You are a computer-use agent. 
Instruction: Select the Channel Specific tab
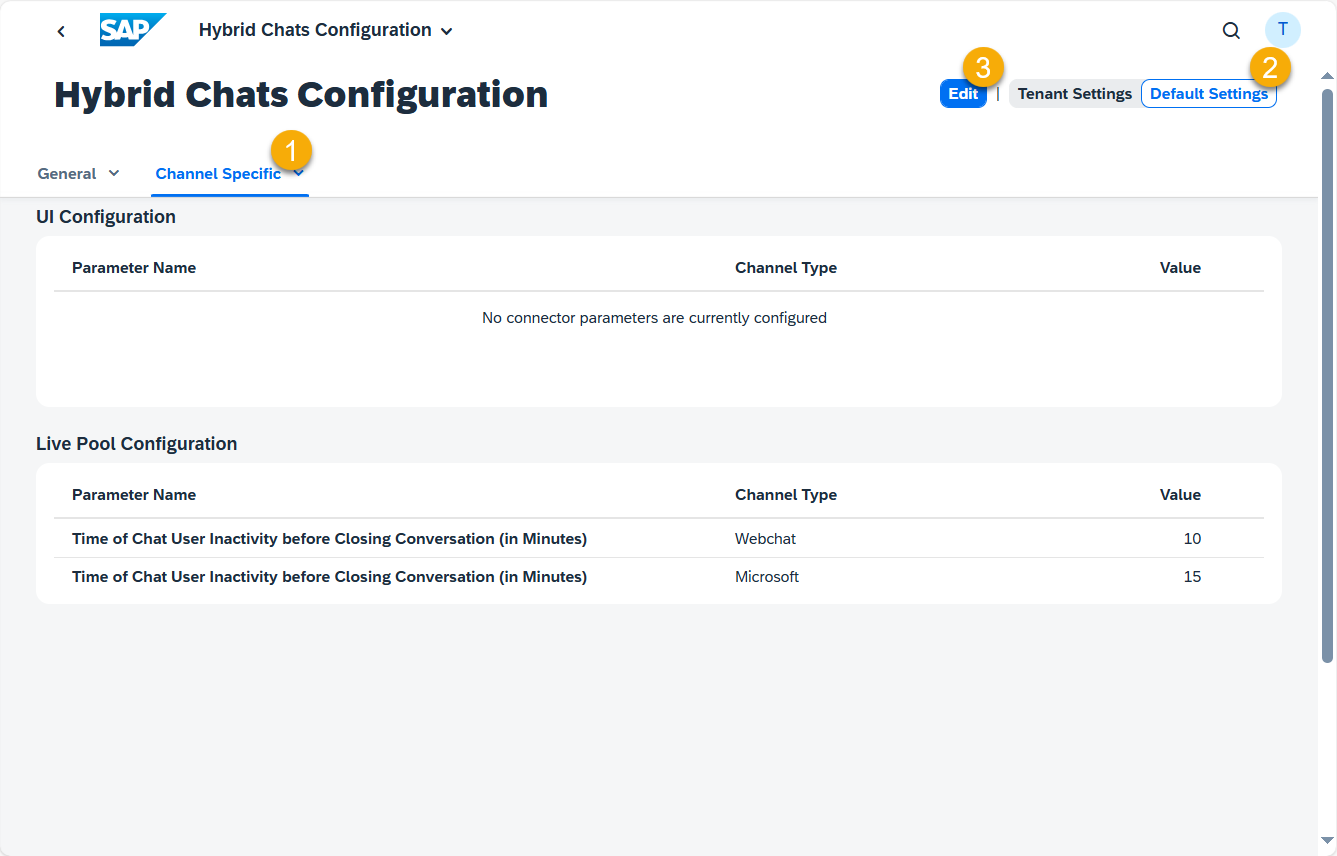pyautogui.click(x=218, y=173)
